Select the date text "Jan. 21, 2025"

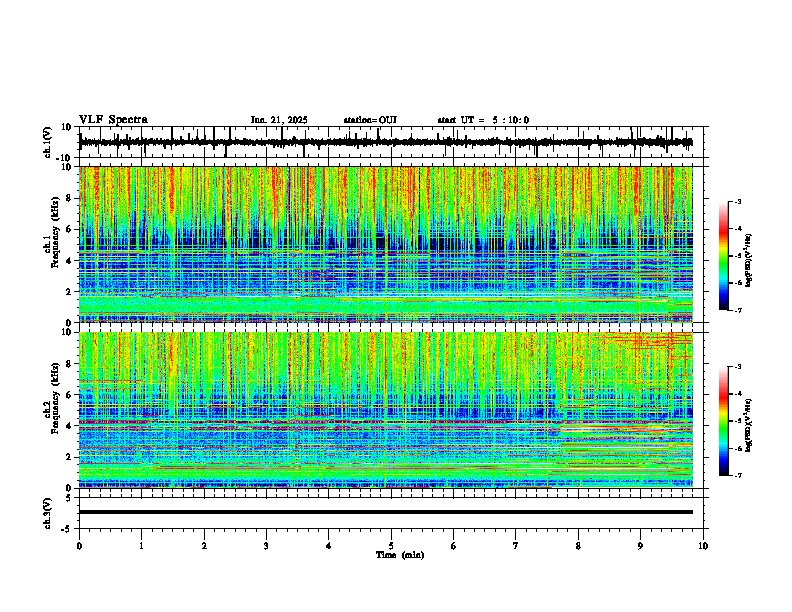coord(279,120)
